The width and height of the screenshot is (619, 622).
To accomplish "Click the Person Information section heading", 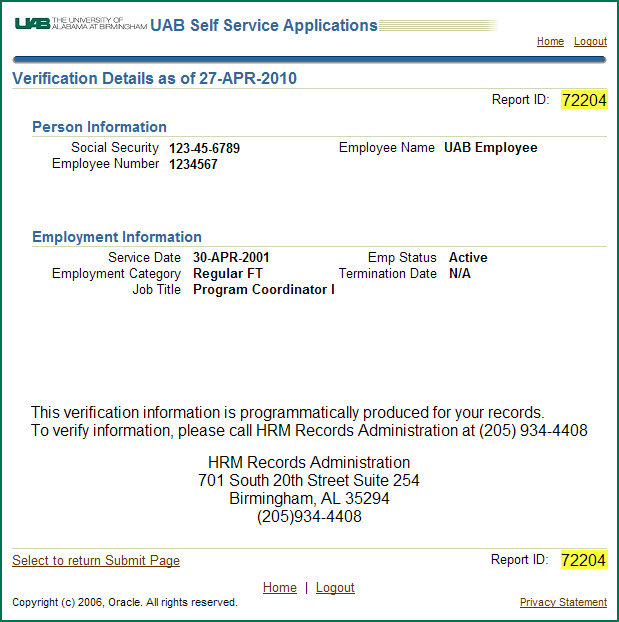I will coord(99,127).
